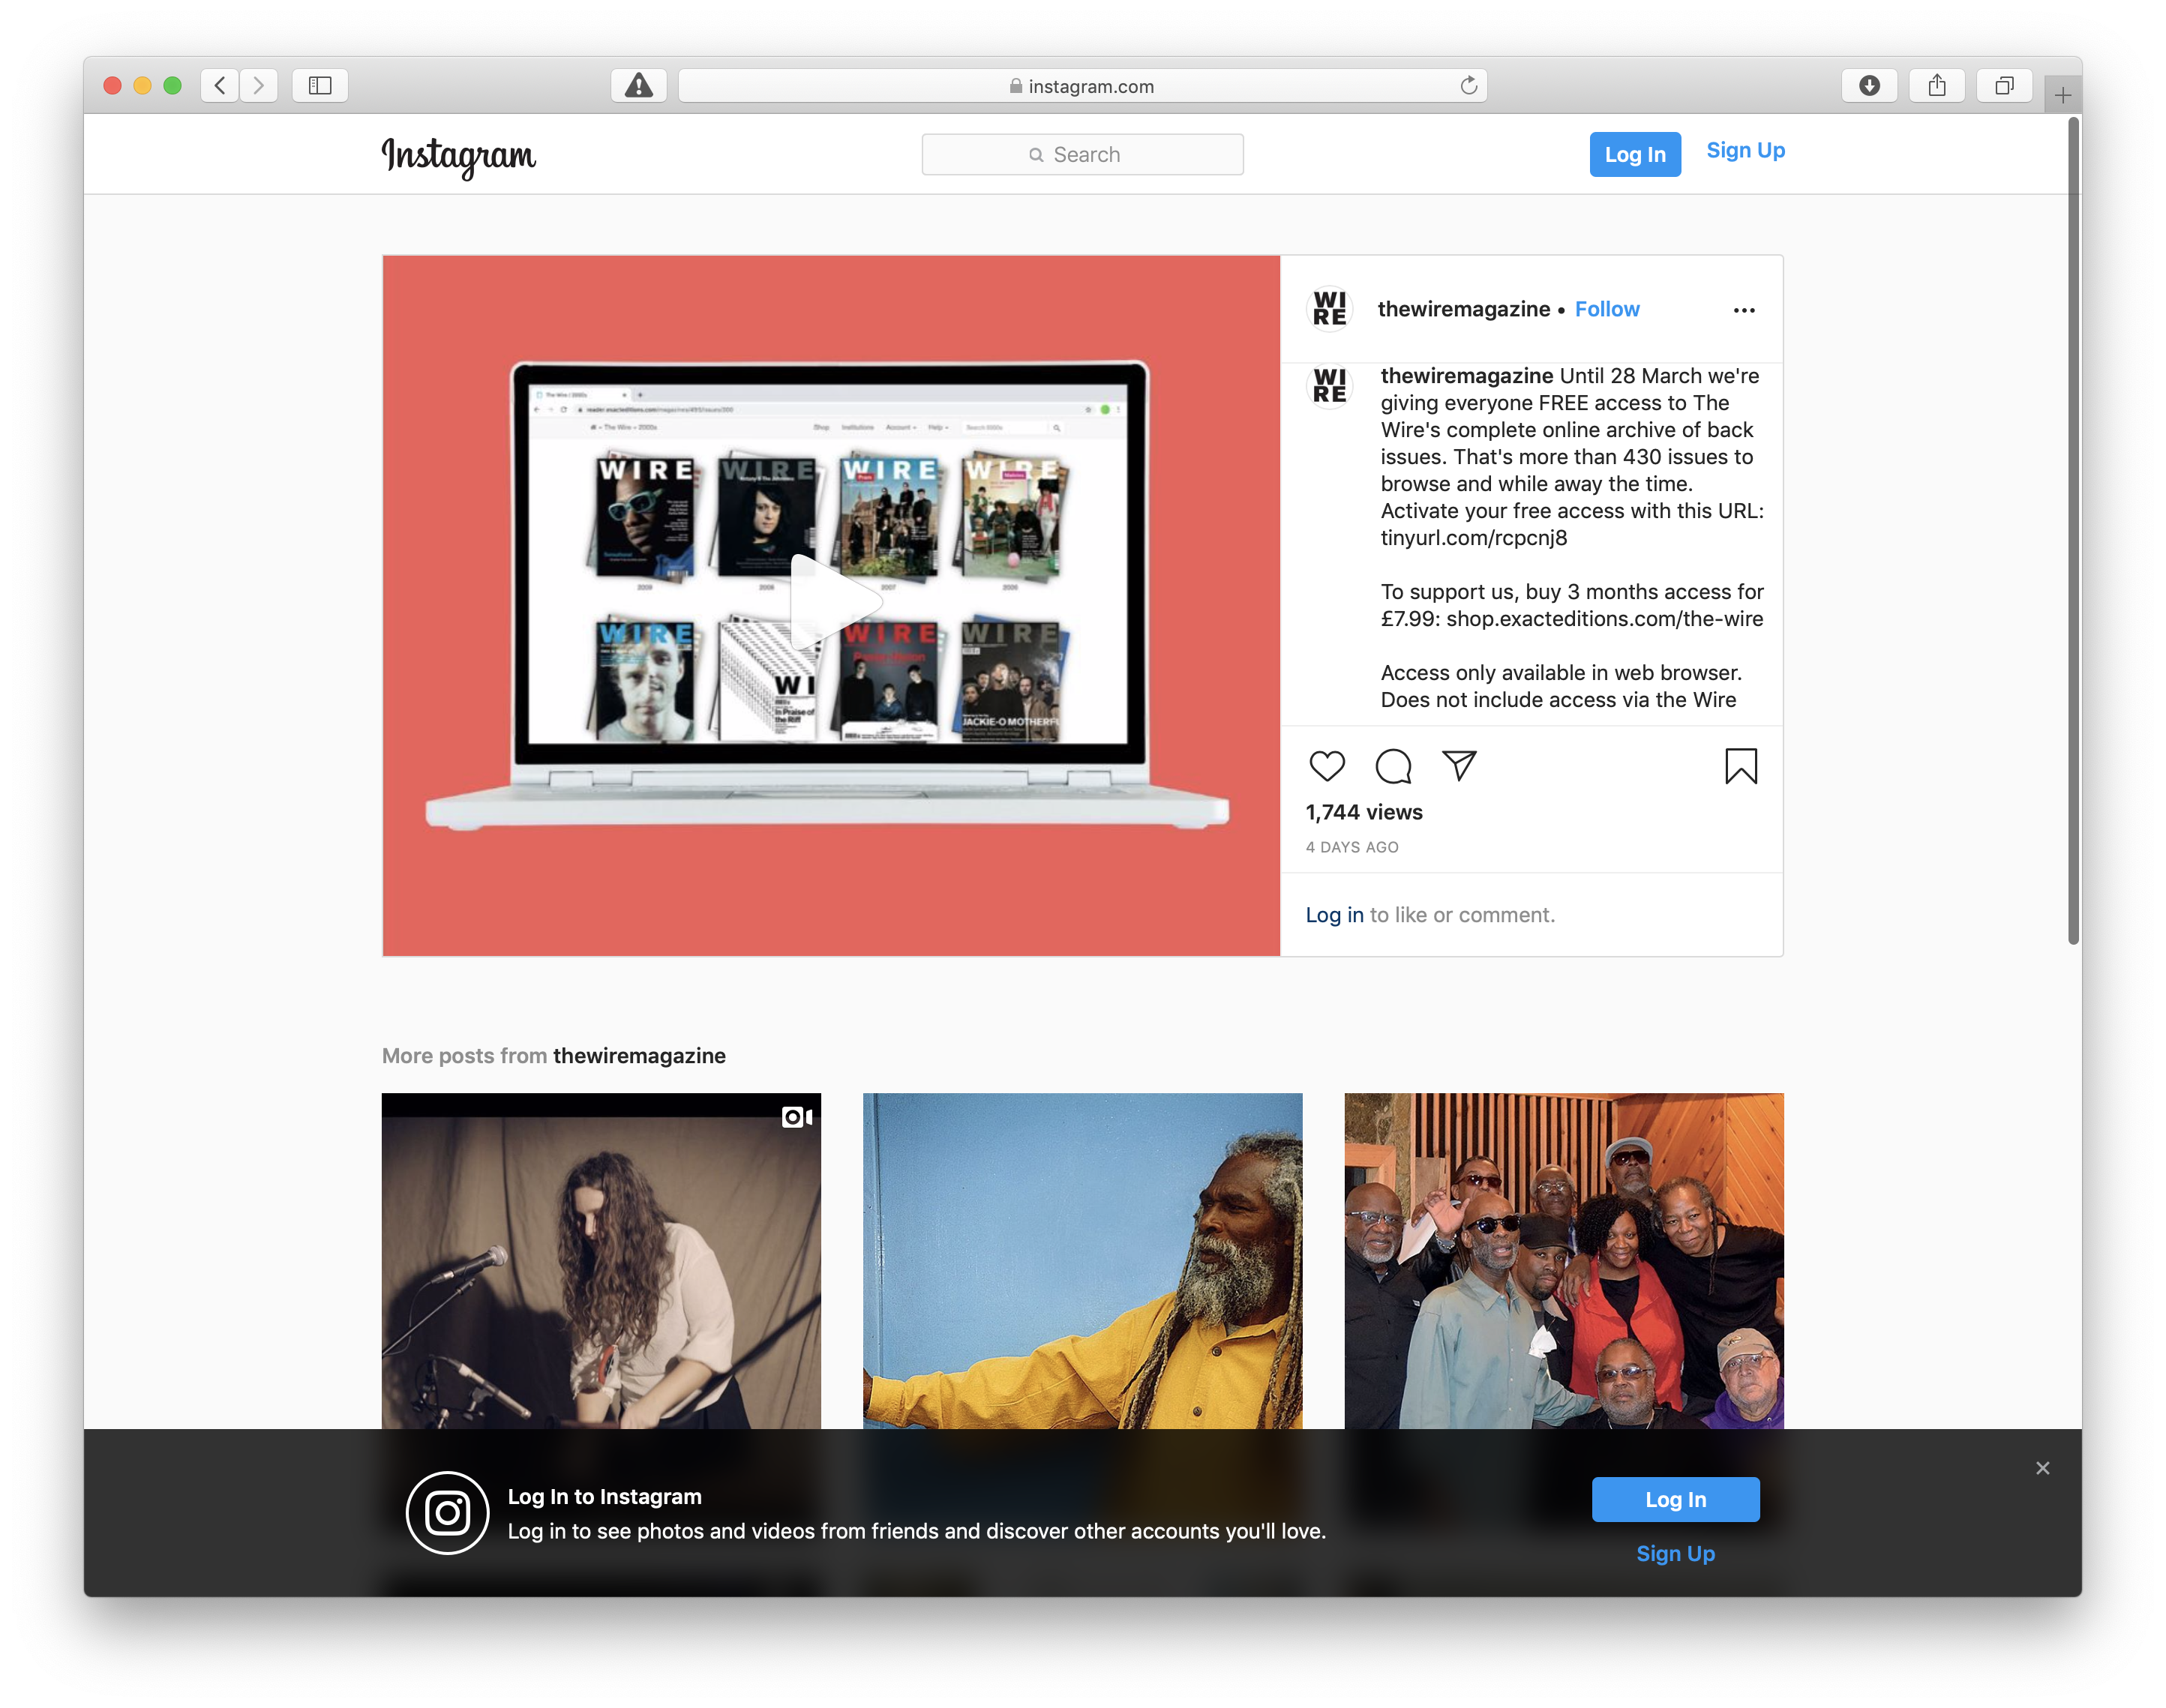The image size is (2166, 1708).
Task: Reload the page with refresh icon
Action: click(x=1468, y=86)
